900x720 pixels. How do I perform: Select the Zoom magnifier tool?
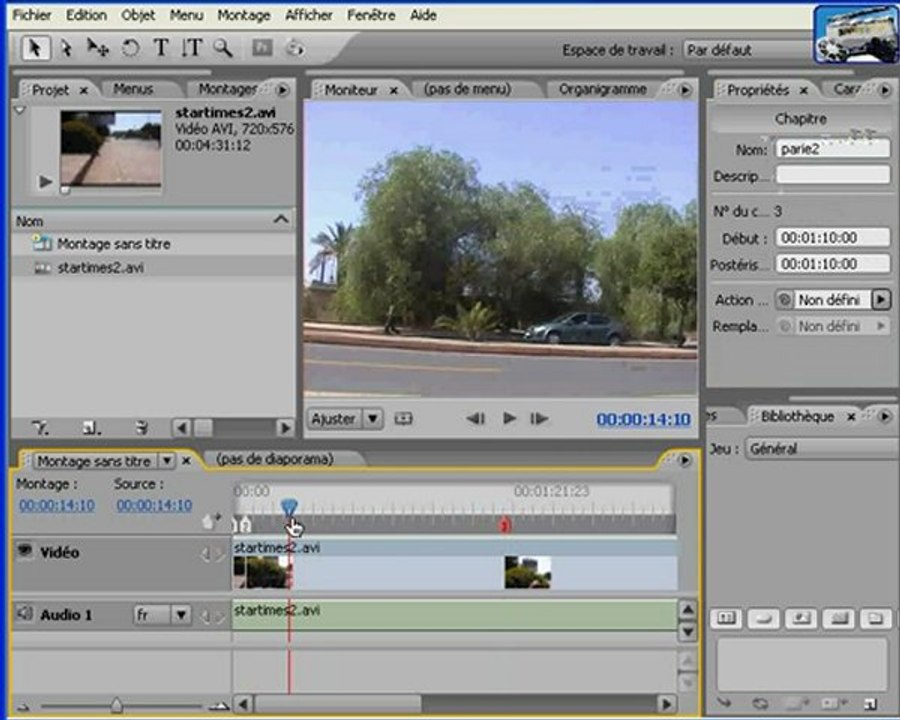[223, 48]
